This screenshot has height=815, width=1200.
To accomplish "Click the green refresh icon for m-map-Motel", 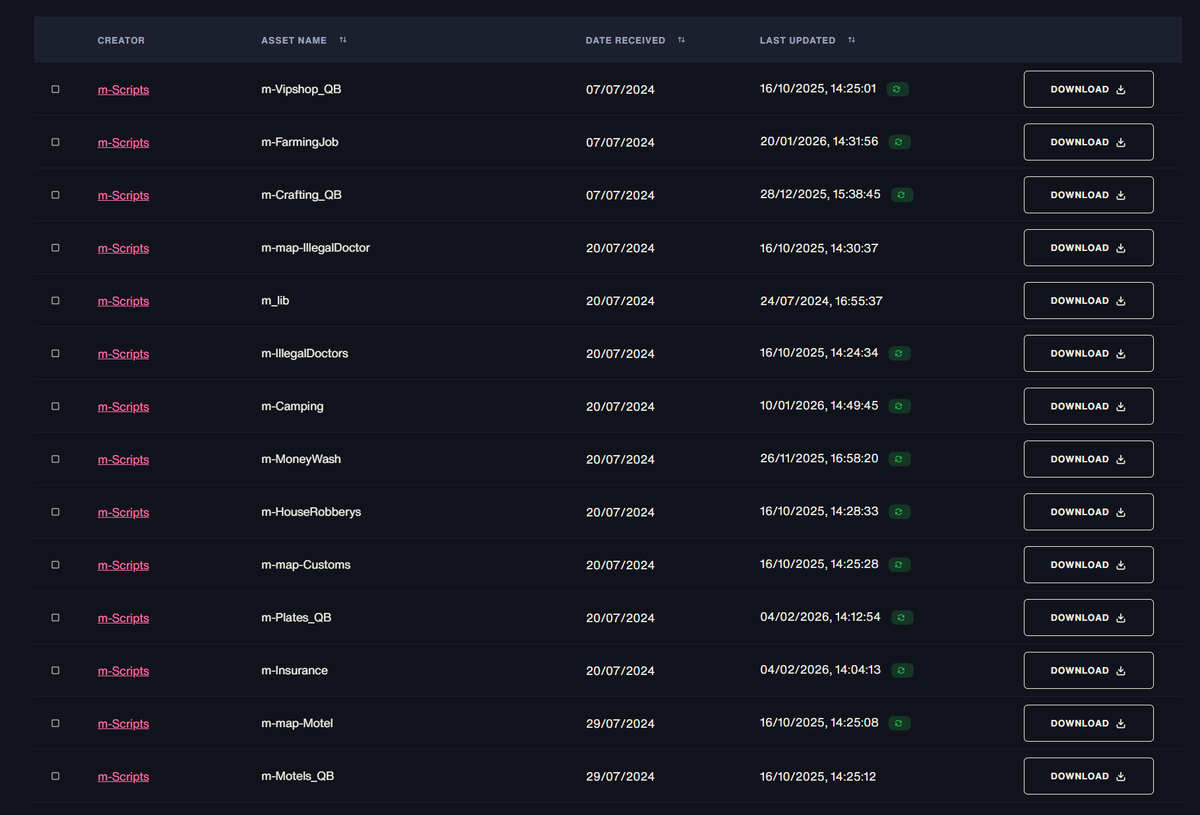I will pyautogui.click(x=899, y=723).
